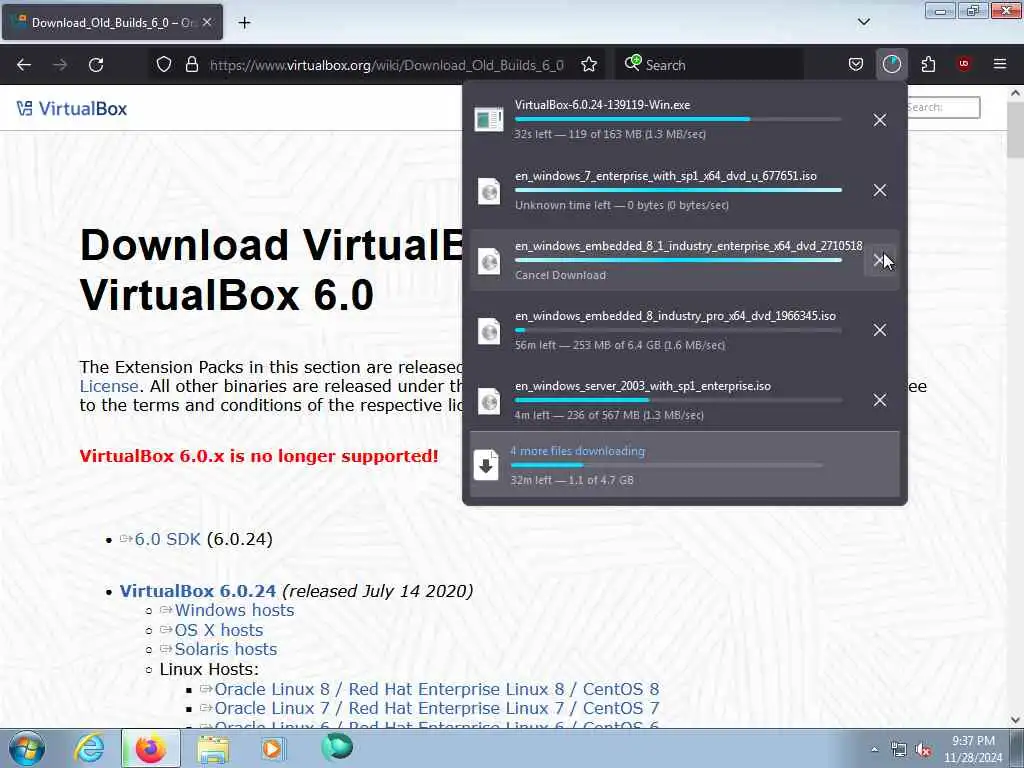Click disc icon of Windows Server 2003 iso
Screen dimensions: 1024x768
[489, 401]
